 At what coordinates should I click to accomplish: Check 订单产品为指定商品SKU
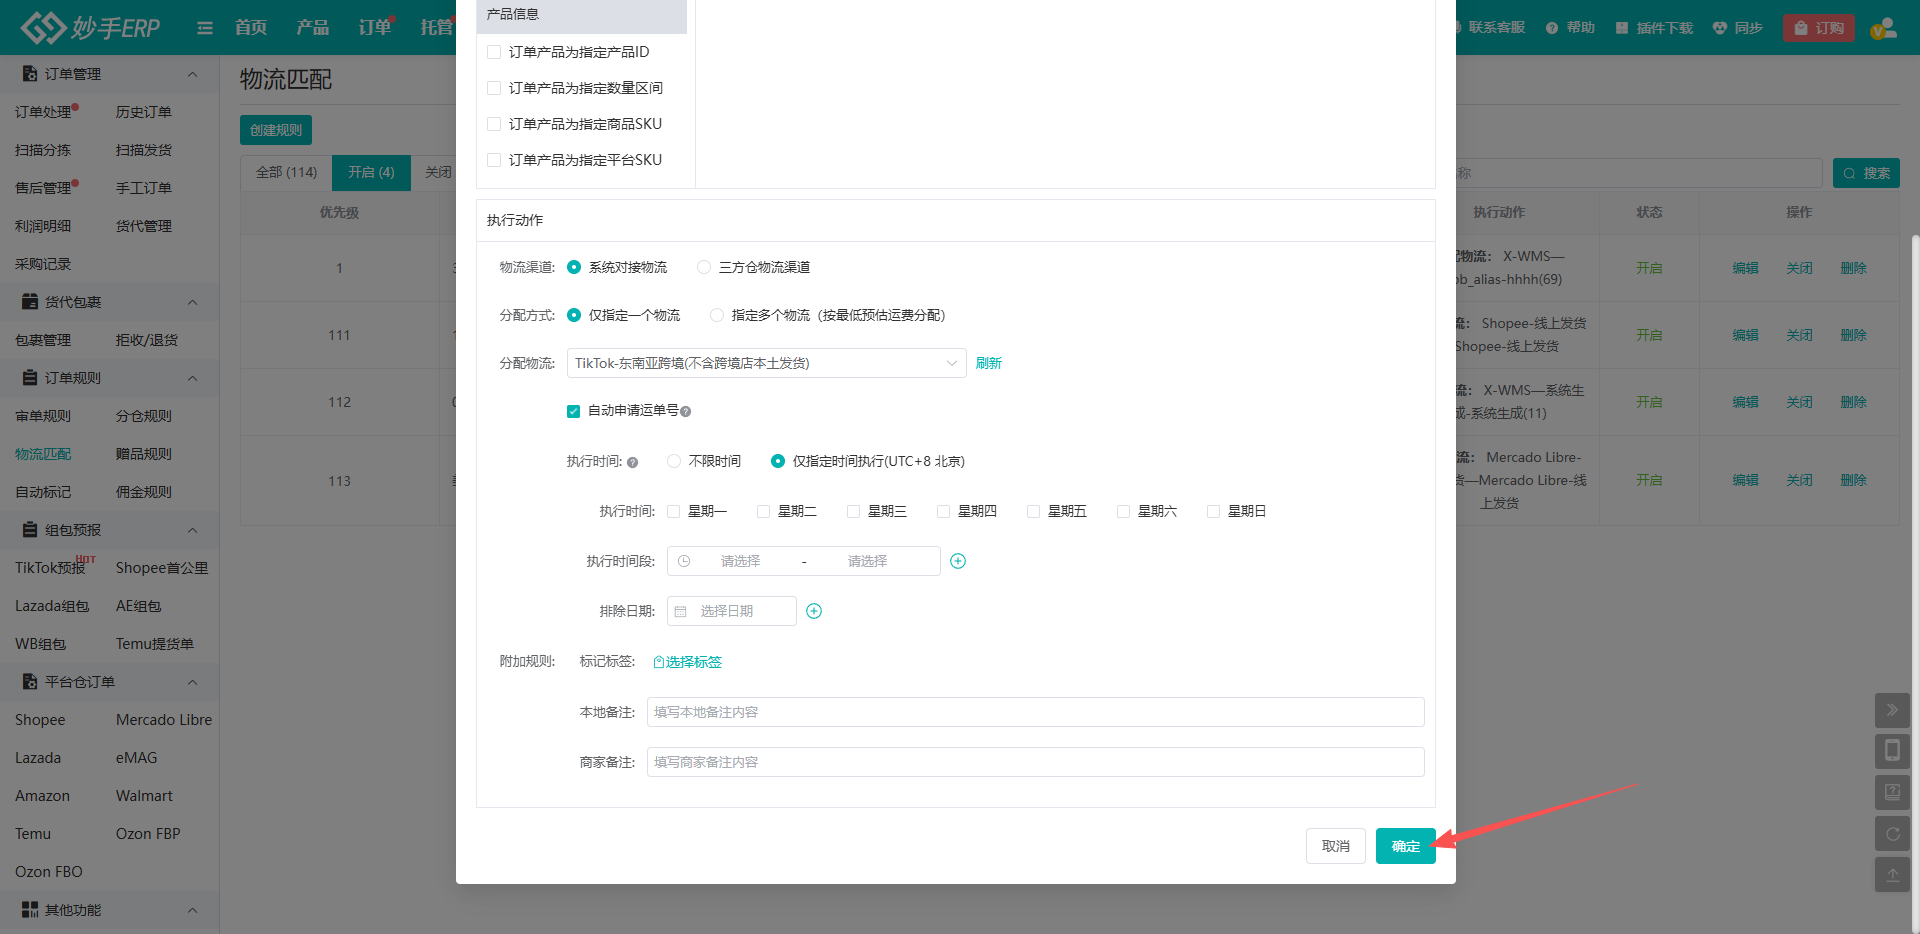click(494, 124)
